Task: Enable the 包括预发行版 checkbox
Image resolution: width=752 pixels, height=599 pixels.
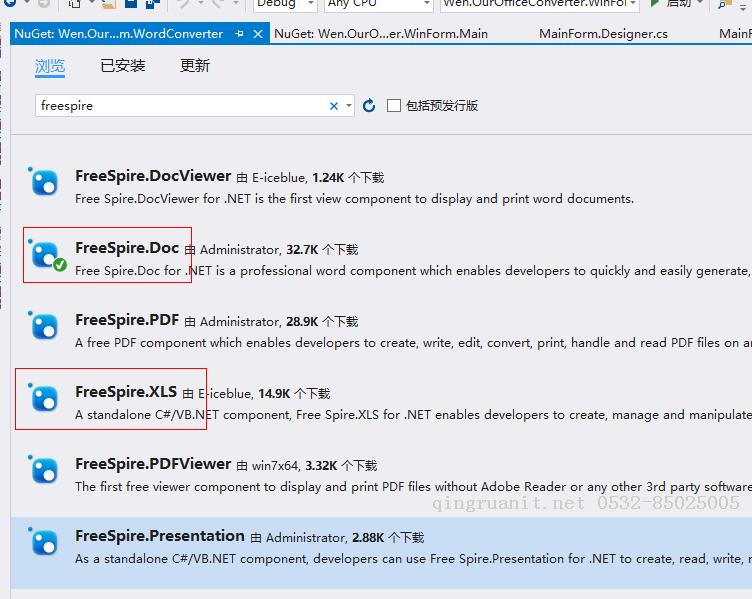Action: [394, 106]
